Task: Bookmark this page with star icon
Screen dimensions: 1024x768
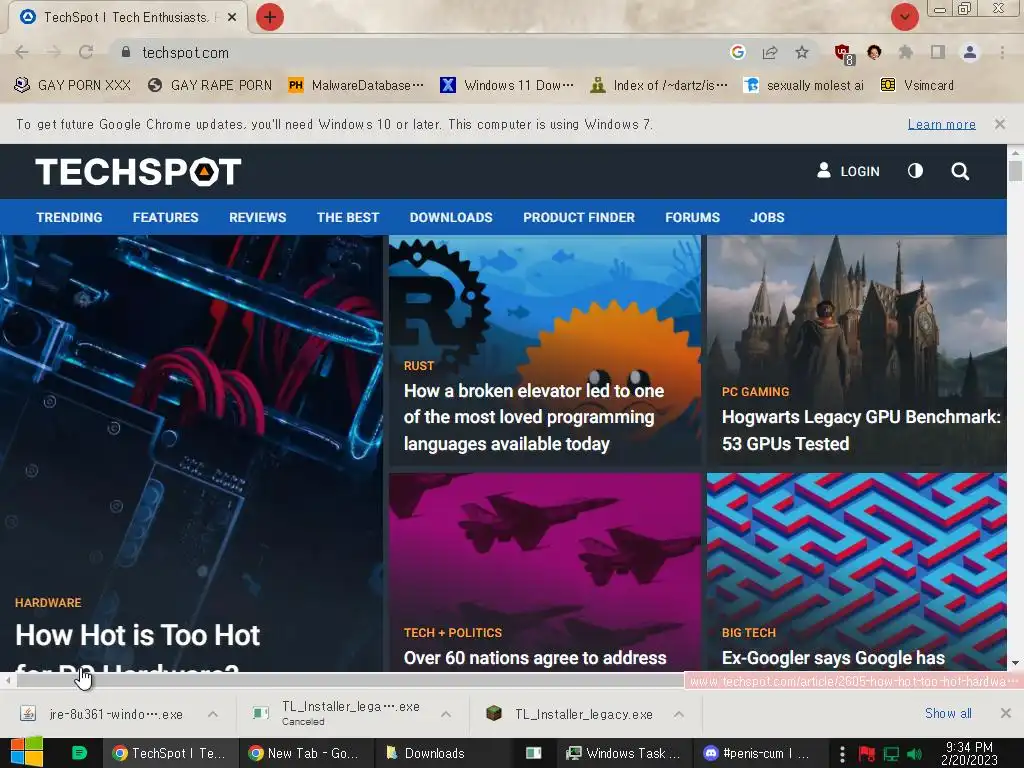Action: [x=802, y=52]
